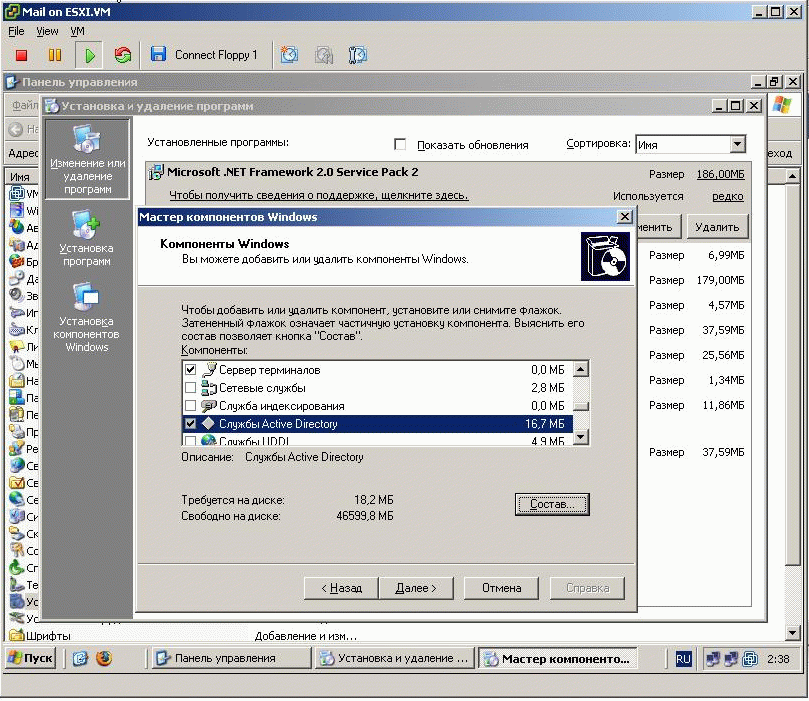
Task: Select 'Установка компонентов Windows' sidebar icon
Action: 86,298
